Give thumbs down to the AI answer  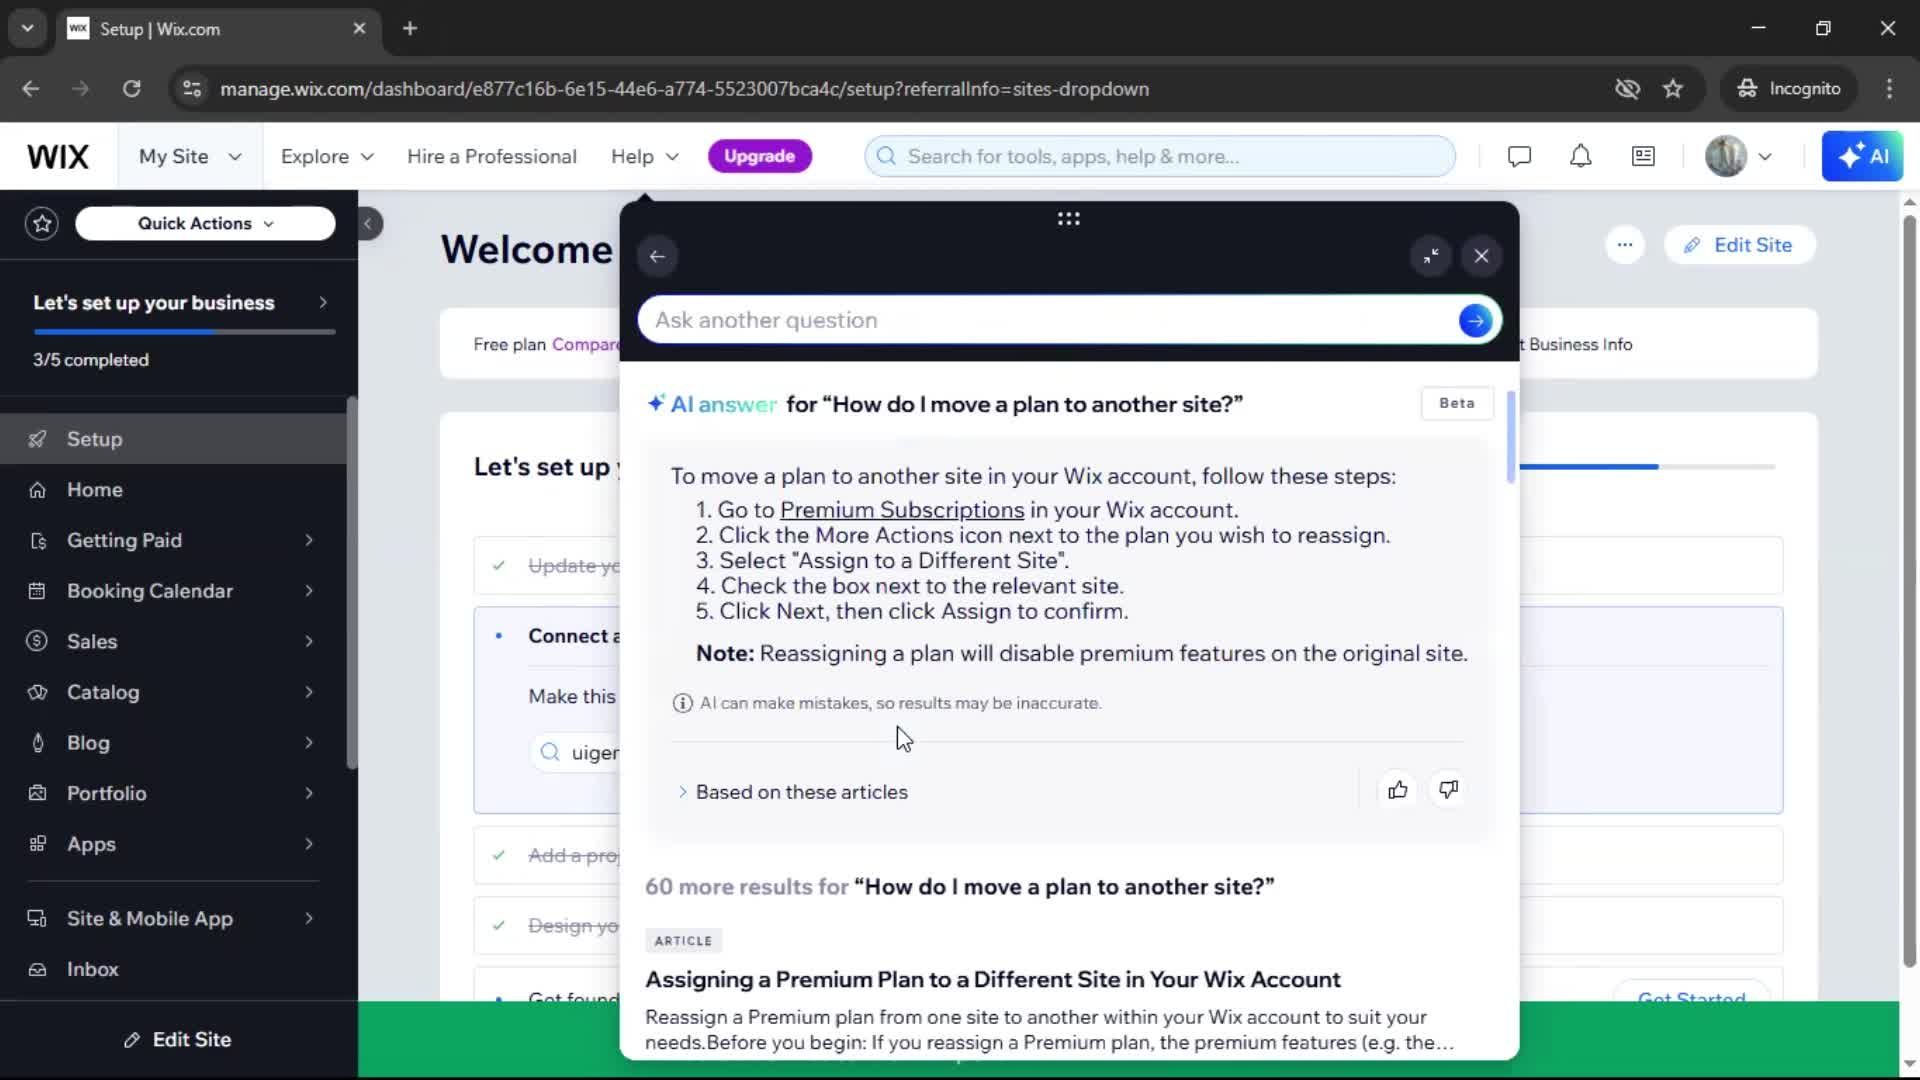[1448, 790]
